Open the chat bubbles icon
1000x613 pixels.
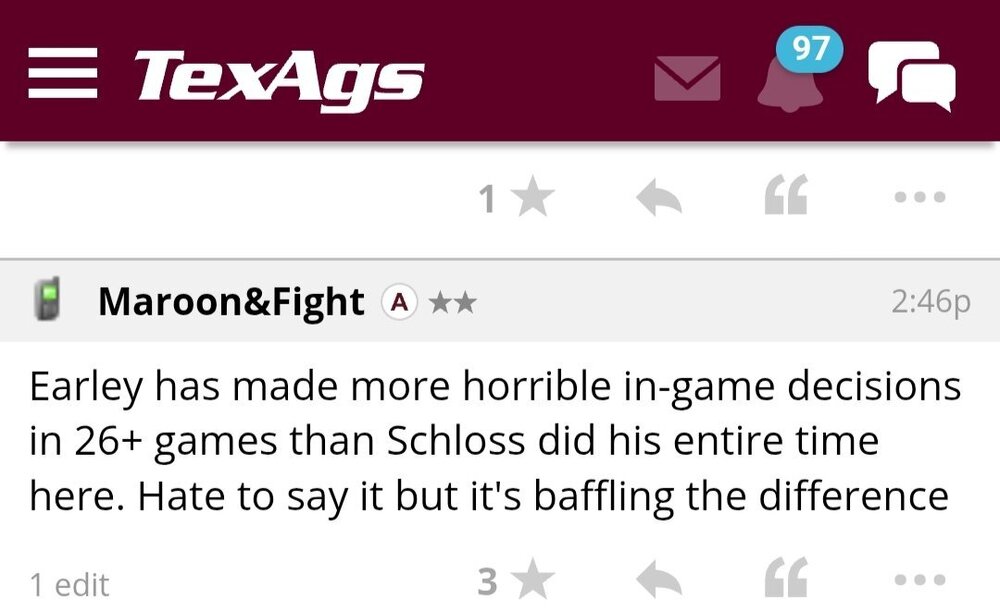coord(911,74)
